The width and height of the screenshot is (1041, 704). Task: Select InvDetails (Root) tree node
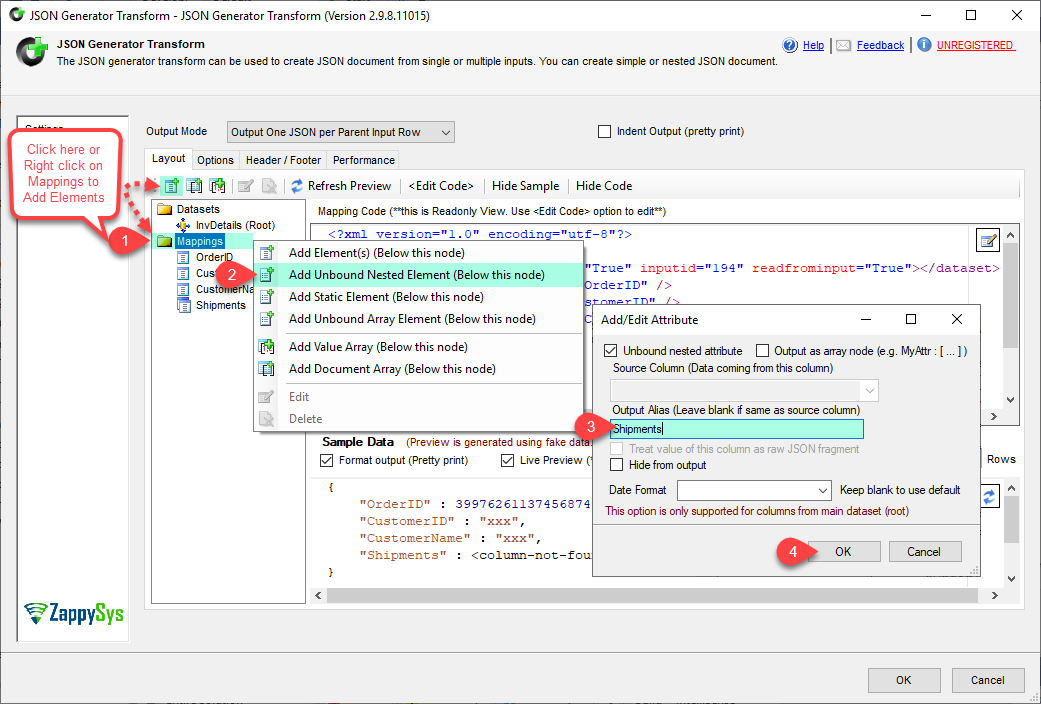235,226
